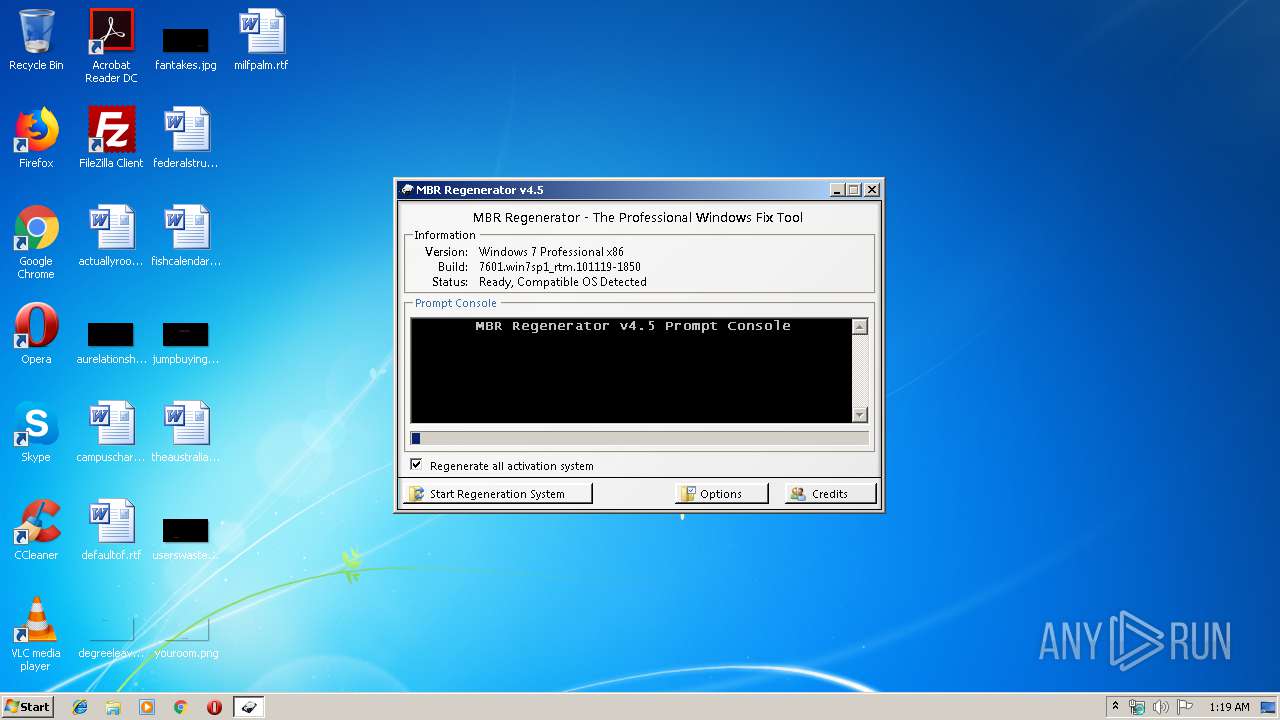Click prompt console scrollbar up arrow
Screen dimensions: 1280x720
[860, 327]
